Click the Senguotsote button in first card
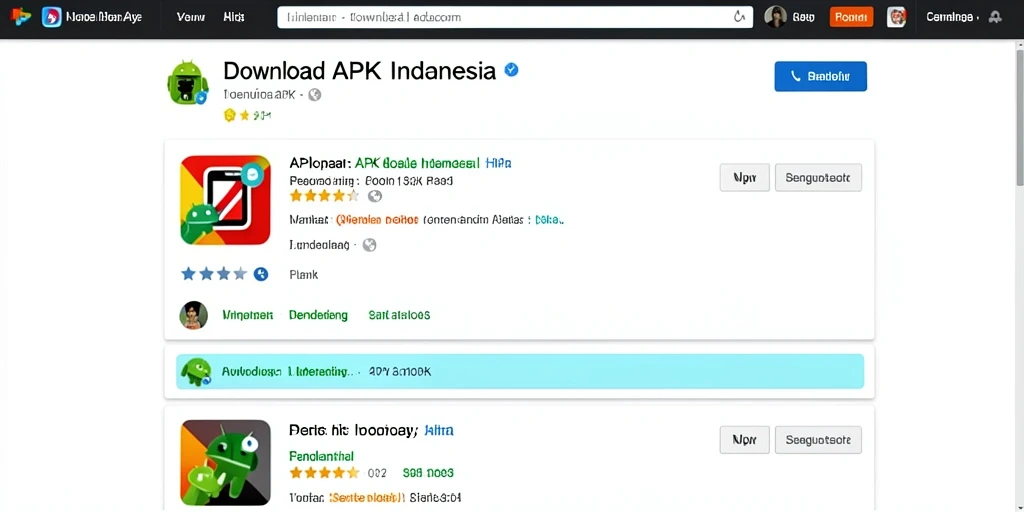1024x512 pixels. (x=818, y=178)
